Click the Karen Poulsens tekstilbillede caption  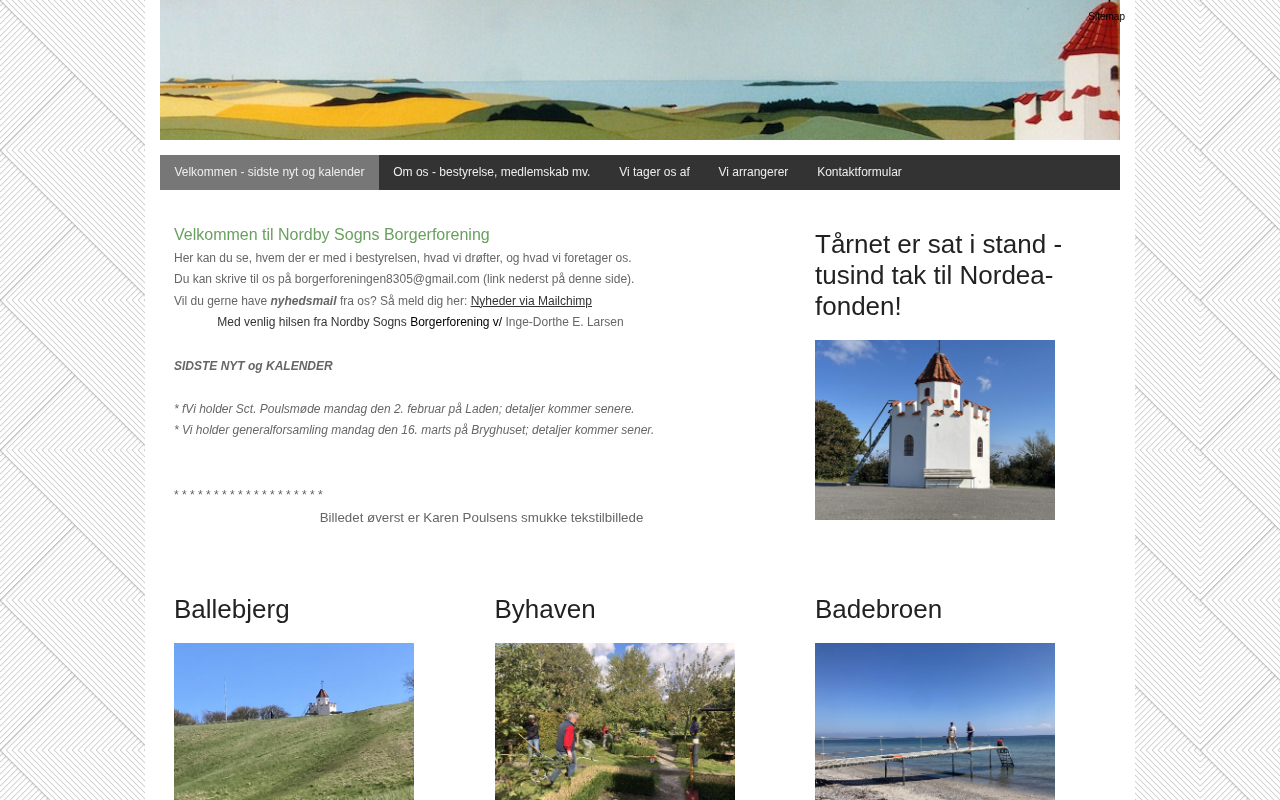(481, 518)
